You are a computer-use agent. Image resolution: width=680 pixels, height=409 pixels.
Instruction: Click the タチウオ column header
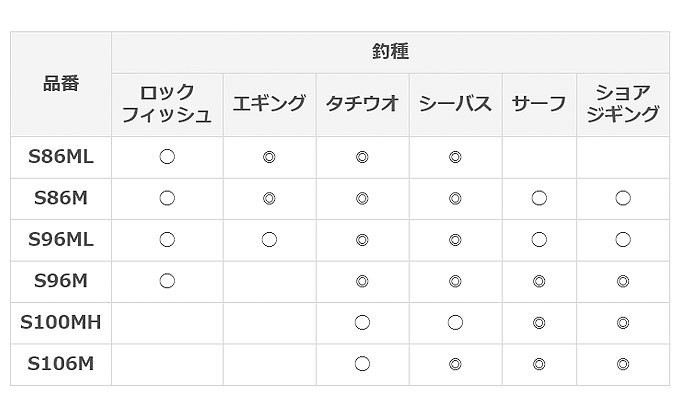(362, 105)
